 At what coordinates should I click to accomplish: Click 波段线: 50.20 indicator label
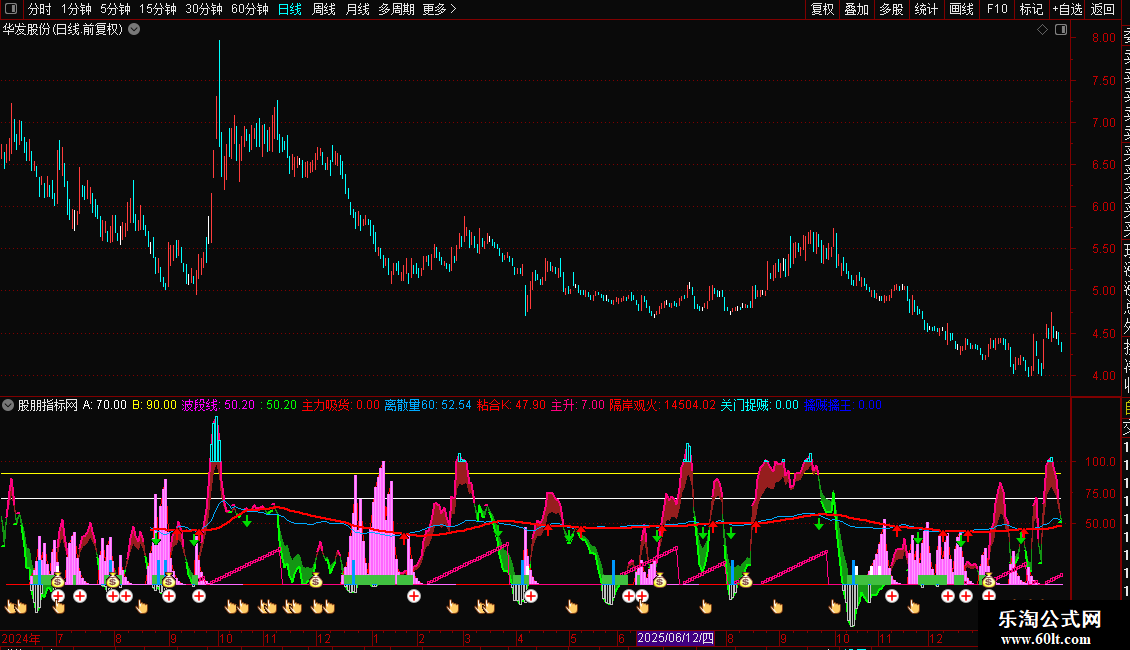point(218,405)
